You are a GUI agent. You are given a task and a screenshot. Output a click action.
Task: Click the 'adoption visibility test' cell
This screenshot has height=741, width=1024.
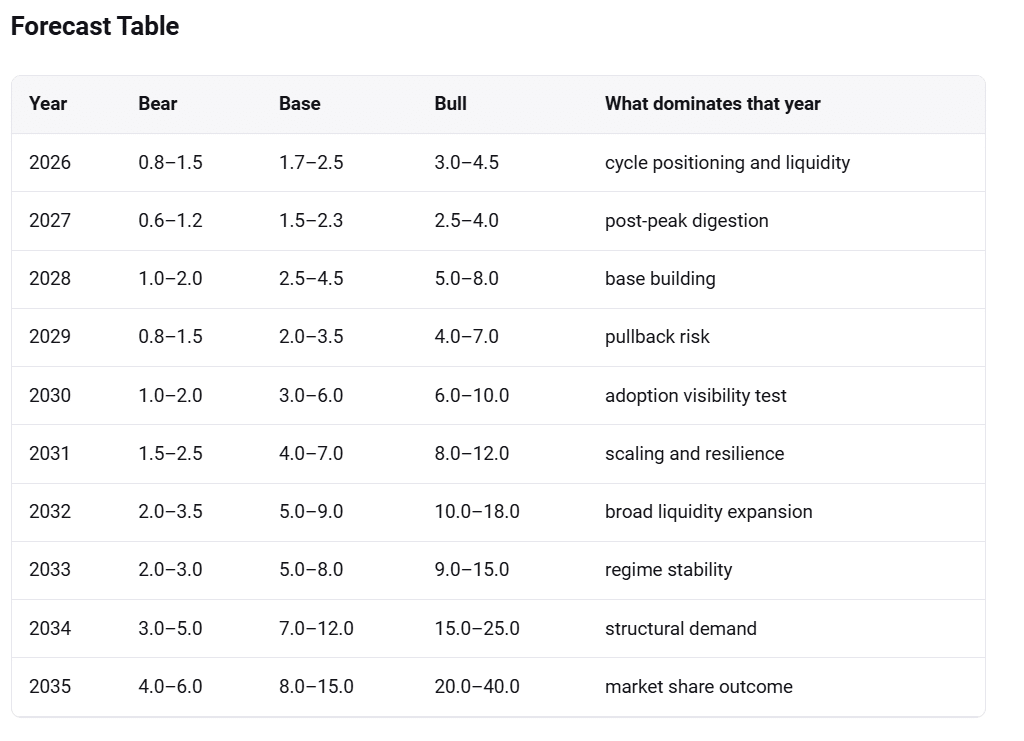point(696,396)
